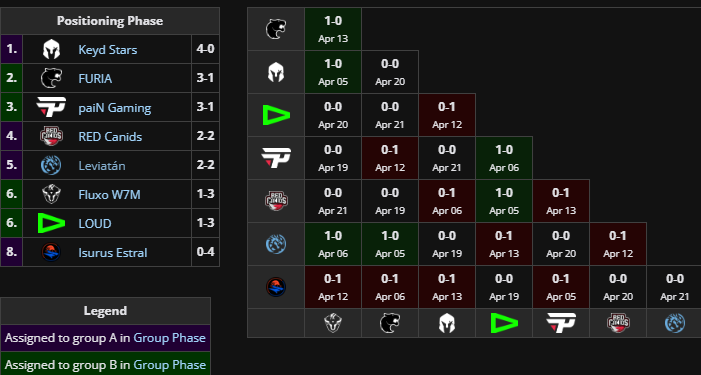
Task: Click the FURIA panther logo in standings
Action: click(x=51, y=78)
